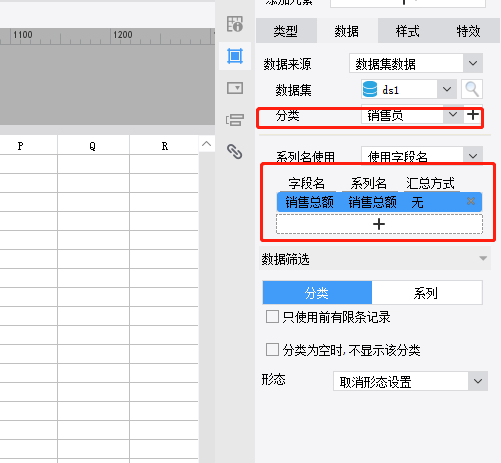Select the floating element sidebar icon
This screenshot has width=501, height=463.
coord(235,56)
